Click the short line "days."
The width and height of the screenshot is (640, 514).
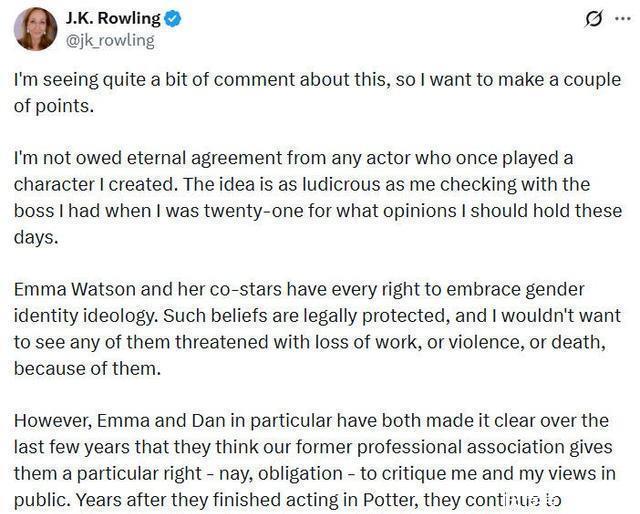(x=33, y=237)
